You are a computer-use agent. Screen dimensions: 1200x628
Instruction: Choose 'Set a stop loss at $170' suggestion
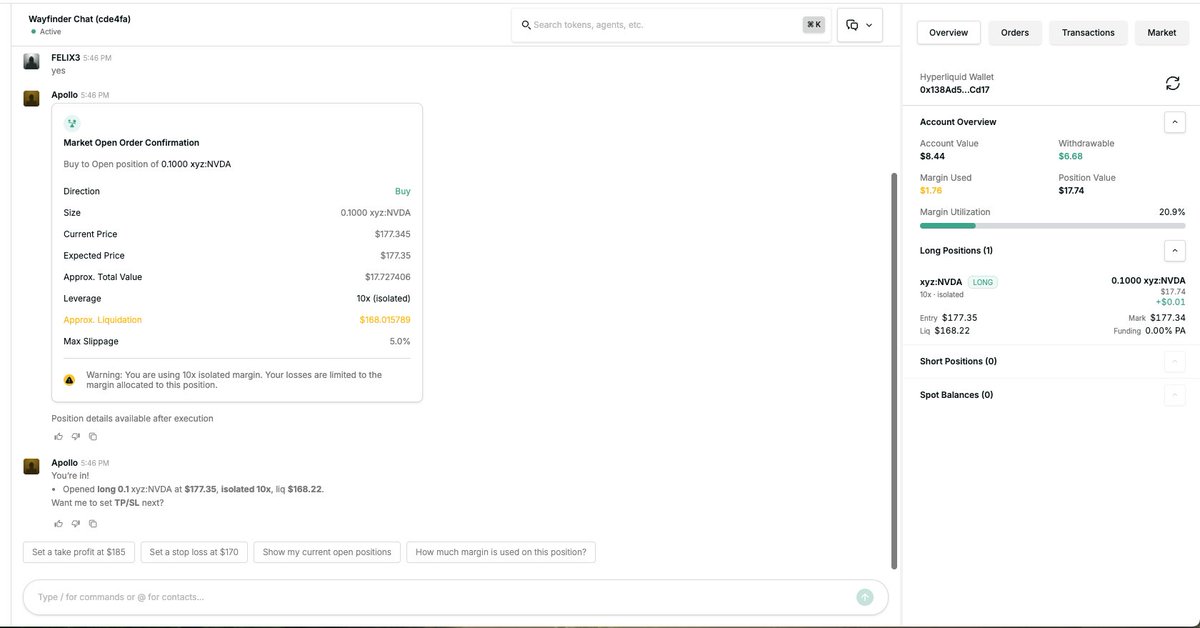[194, 552]
